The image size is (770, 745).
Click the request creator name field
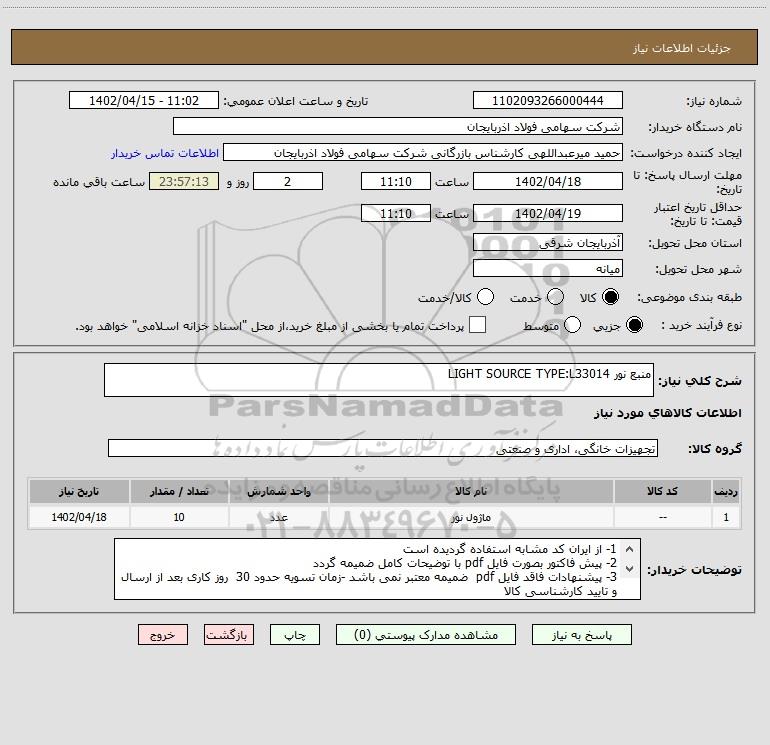tap(423, 153)
